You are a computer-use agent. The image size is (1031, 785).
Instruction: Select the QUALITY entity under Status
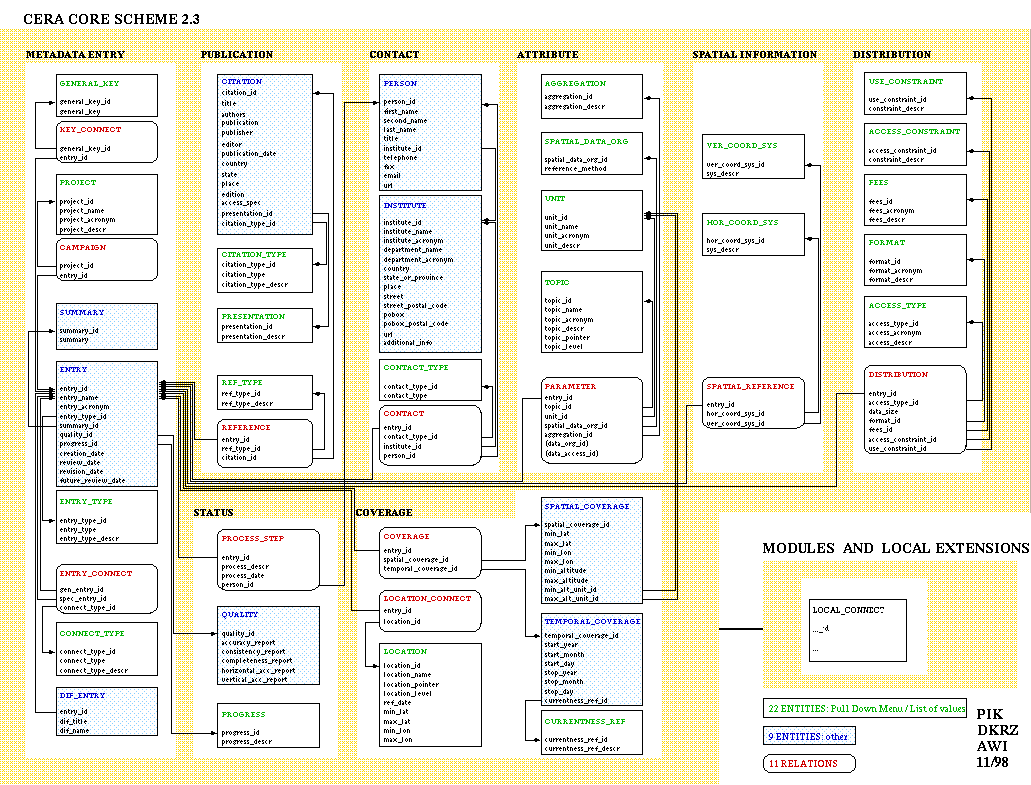pos(269,645)
